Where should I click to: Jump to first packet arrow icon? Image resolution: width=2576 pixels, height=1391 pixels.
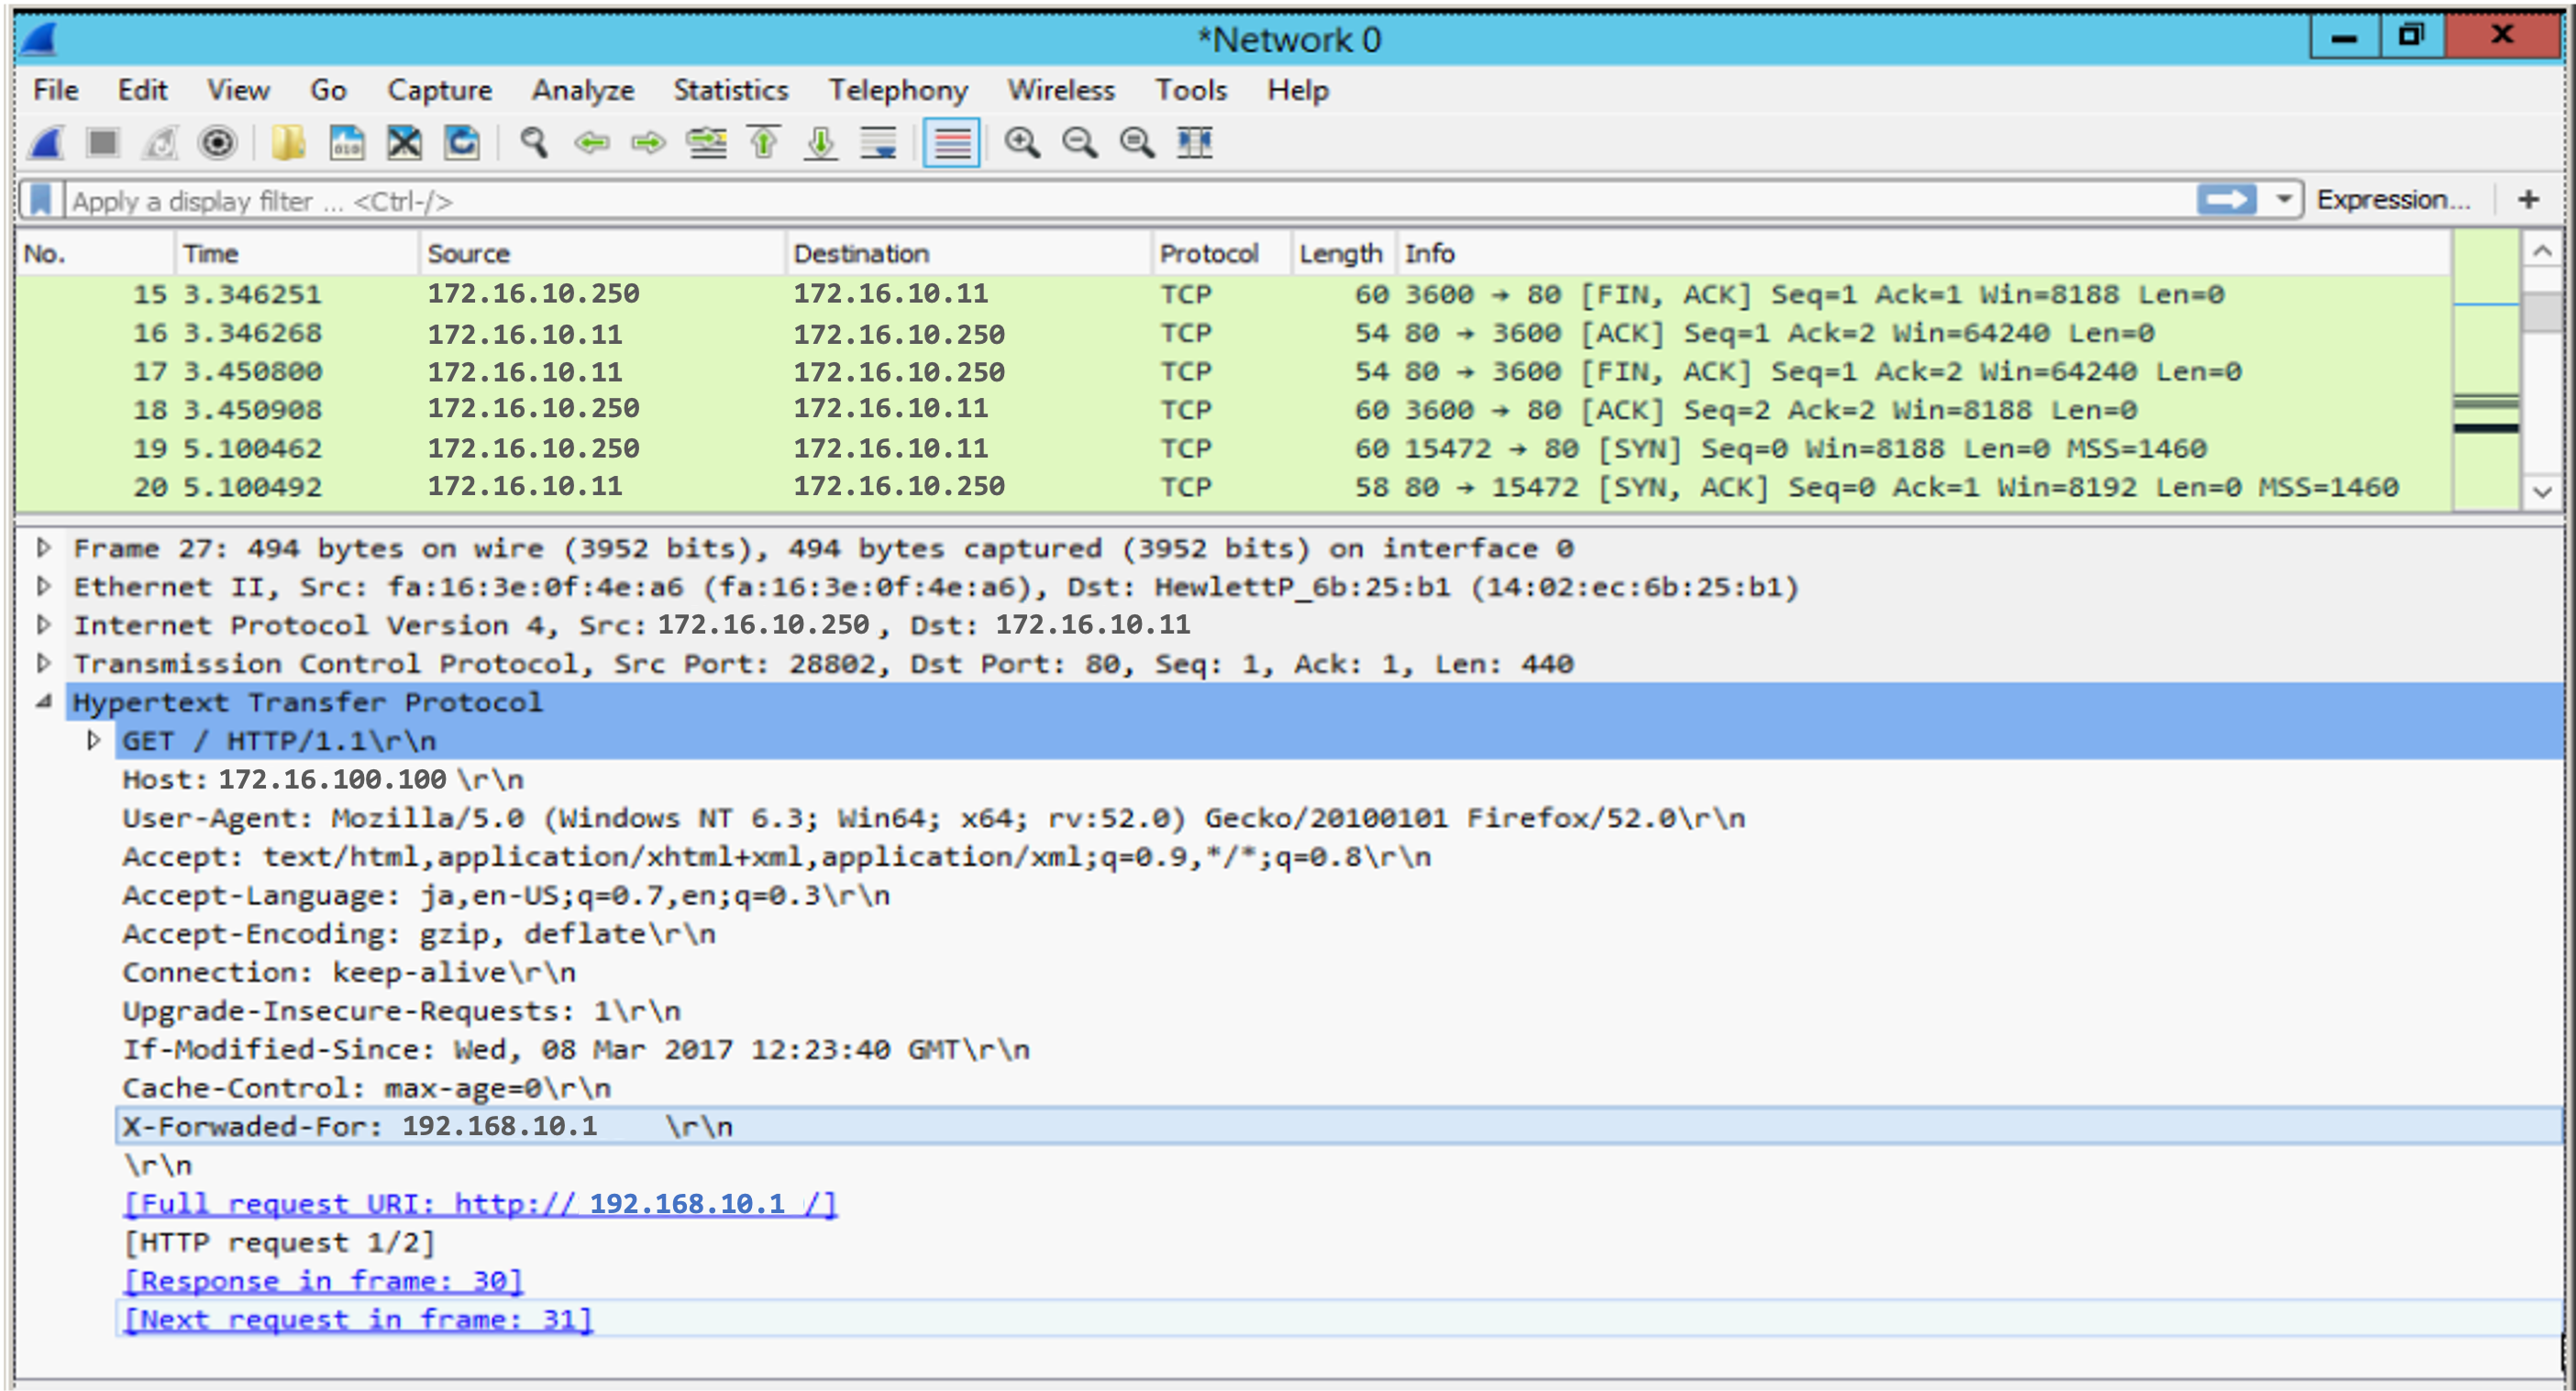[x=764, y=143]
